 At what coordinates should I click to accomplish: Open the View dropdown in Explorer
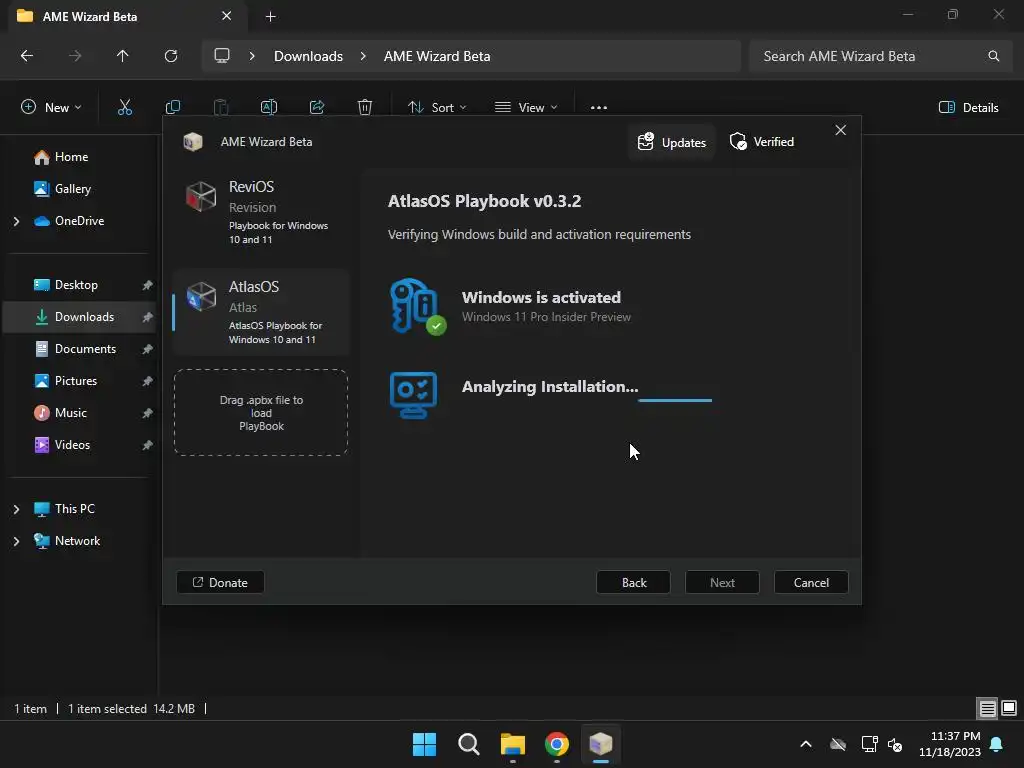(x=526, y=107)
